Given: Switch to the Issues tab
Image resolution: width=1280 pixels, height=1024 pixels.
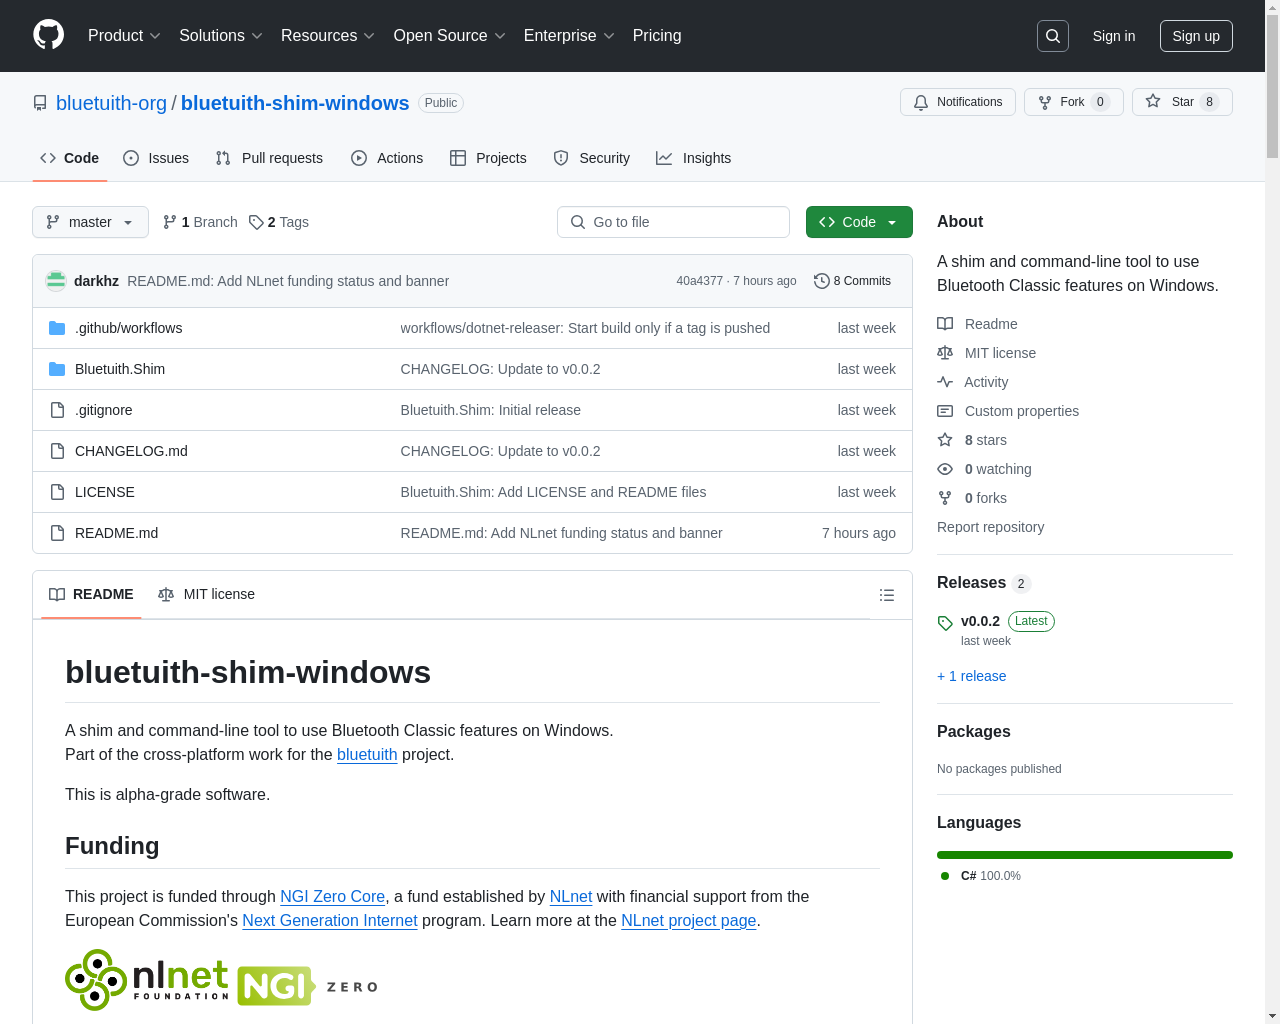Looking at the screenshot, I should pos(156,158).
